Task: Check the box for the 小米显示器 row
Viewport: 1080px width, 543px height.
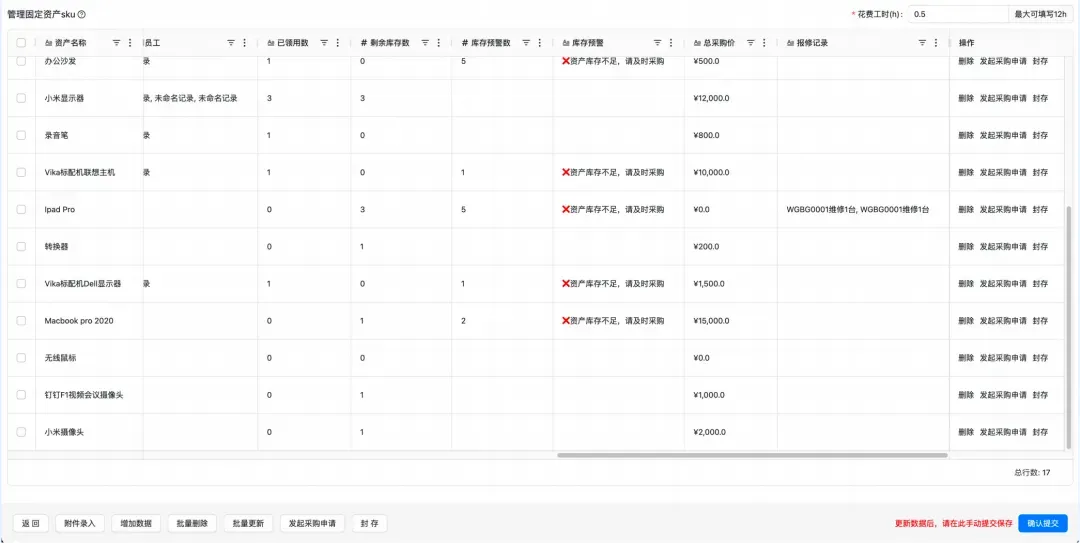Action: point(21,99)
